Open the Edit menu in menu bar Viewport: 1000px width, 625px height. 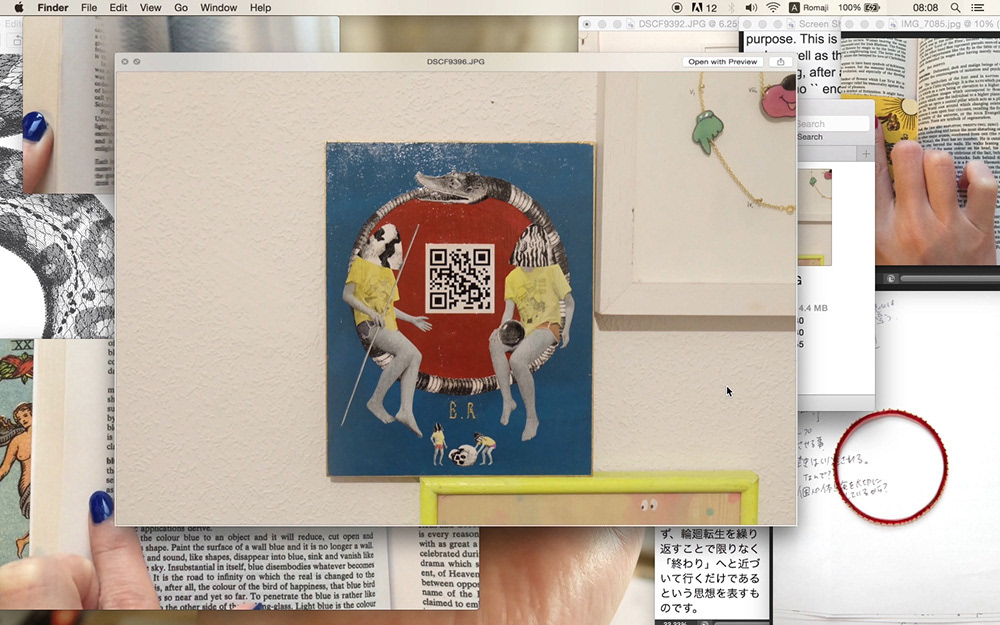tap(118, 8)
